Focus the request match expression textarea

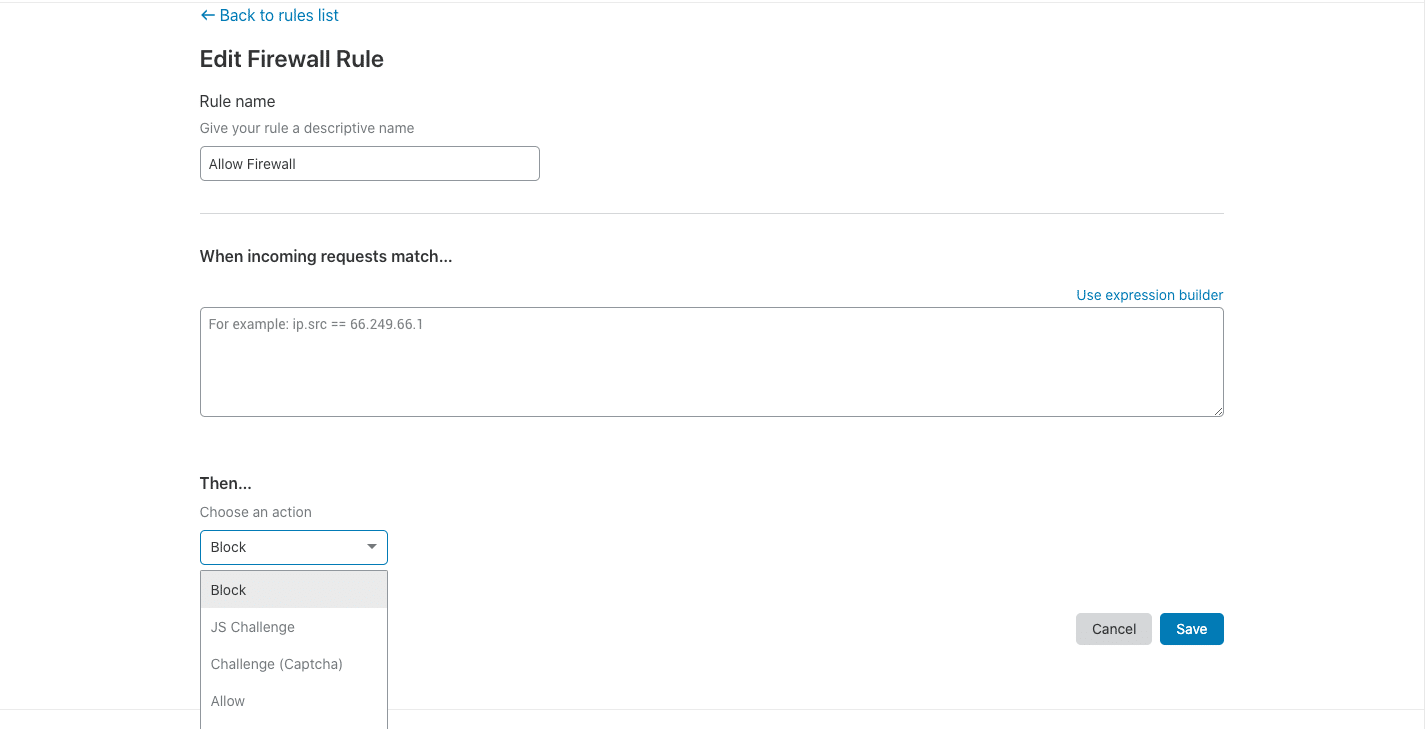(x=712, y=362)
